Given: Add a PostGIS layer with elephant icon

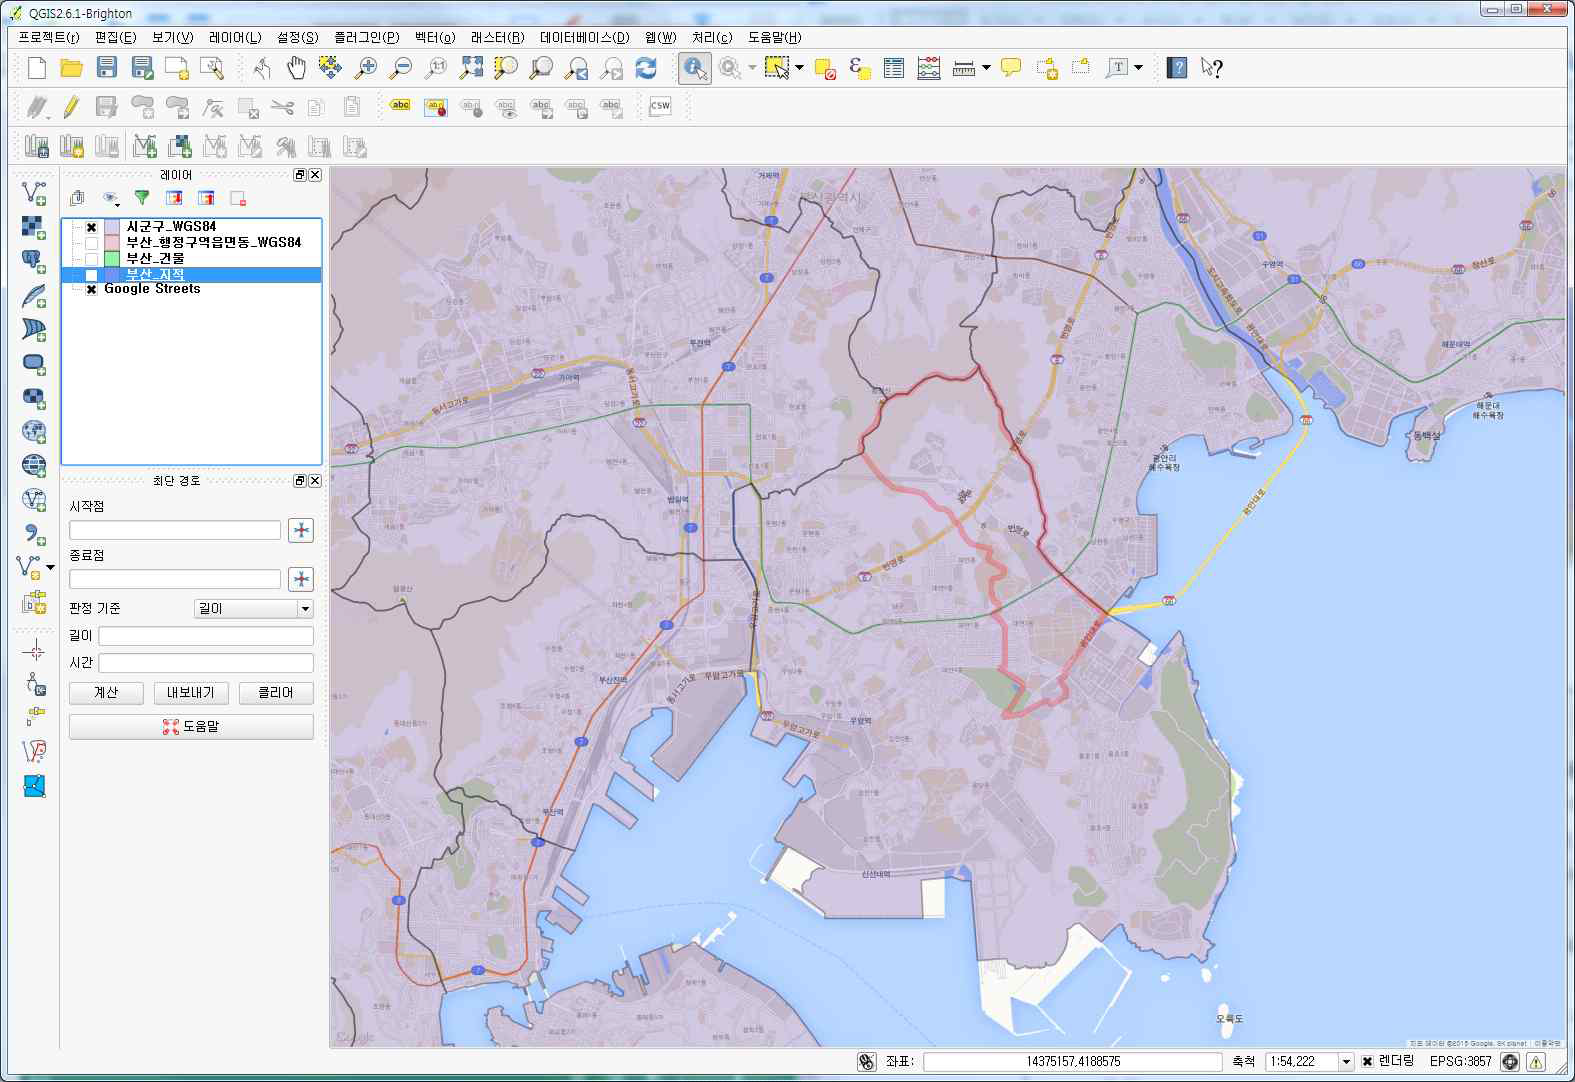Looking at the screenshot, I should click(x=34, y=261).
